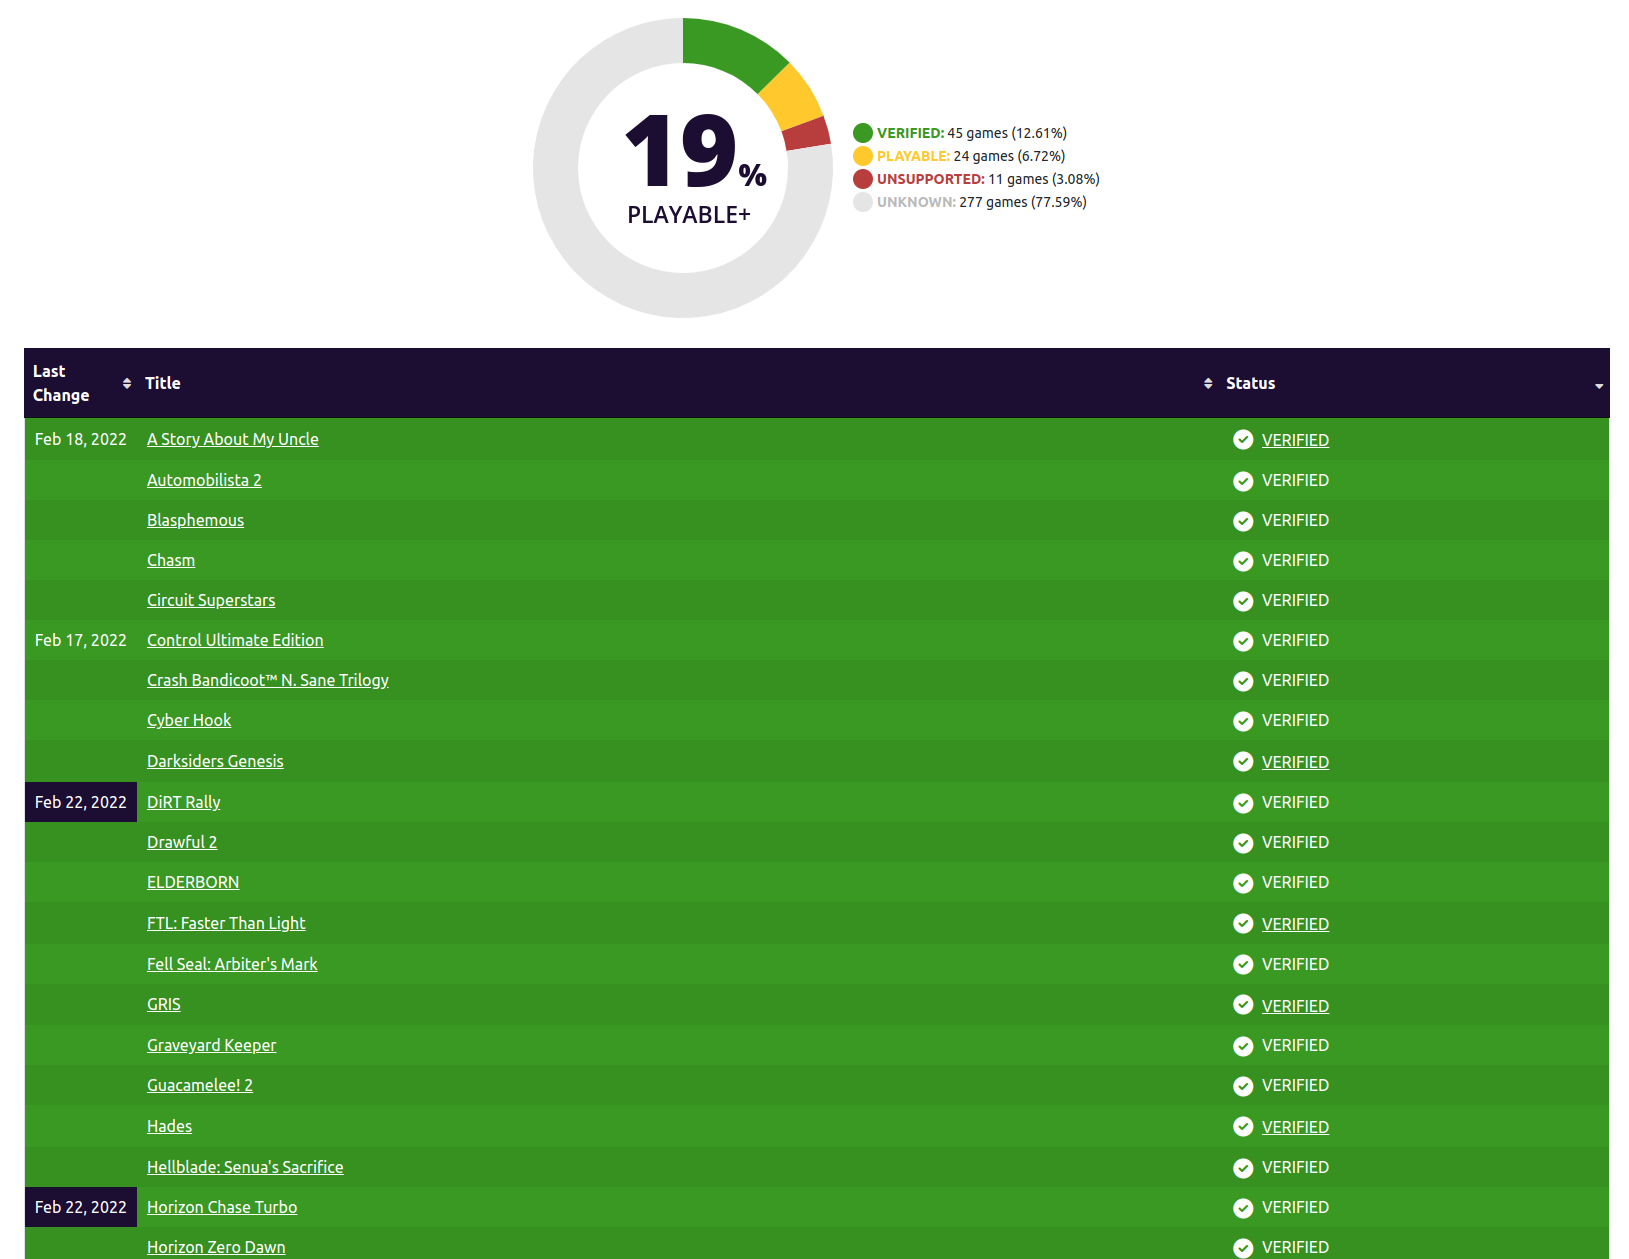
Task: Open the Circuit Superstars link
Action: click(x=211, y=600)
